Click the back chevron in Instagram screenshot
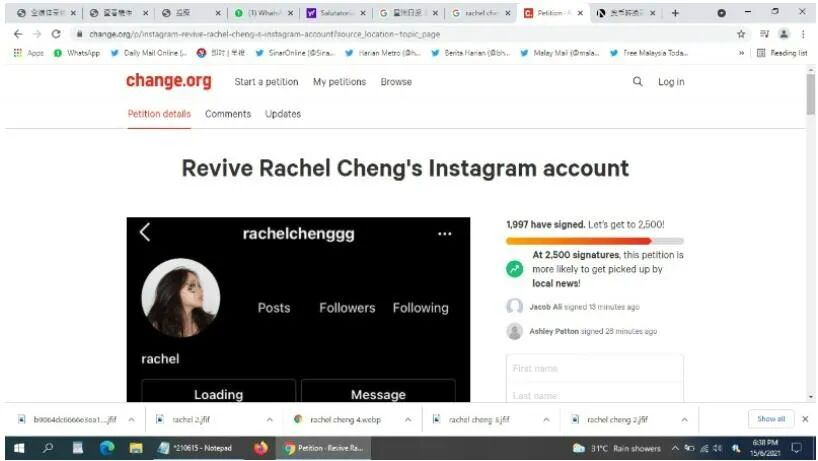The image size is (818, 461). click(145, 232)
